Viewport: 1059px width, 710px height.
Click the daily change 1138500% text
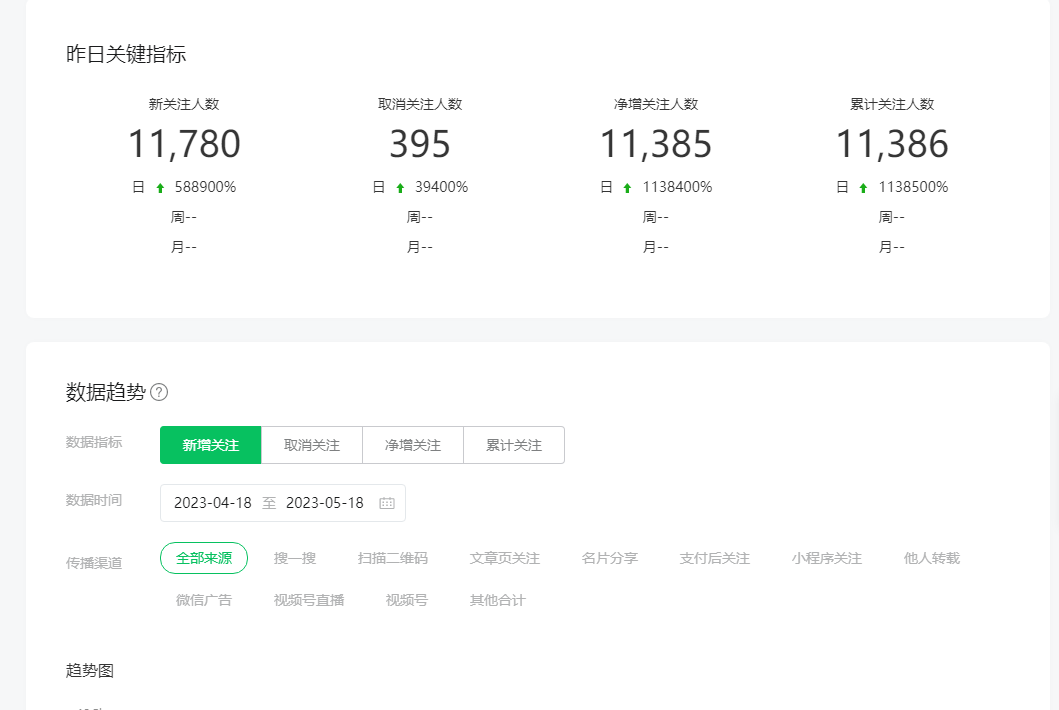coord(913,187)
